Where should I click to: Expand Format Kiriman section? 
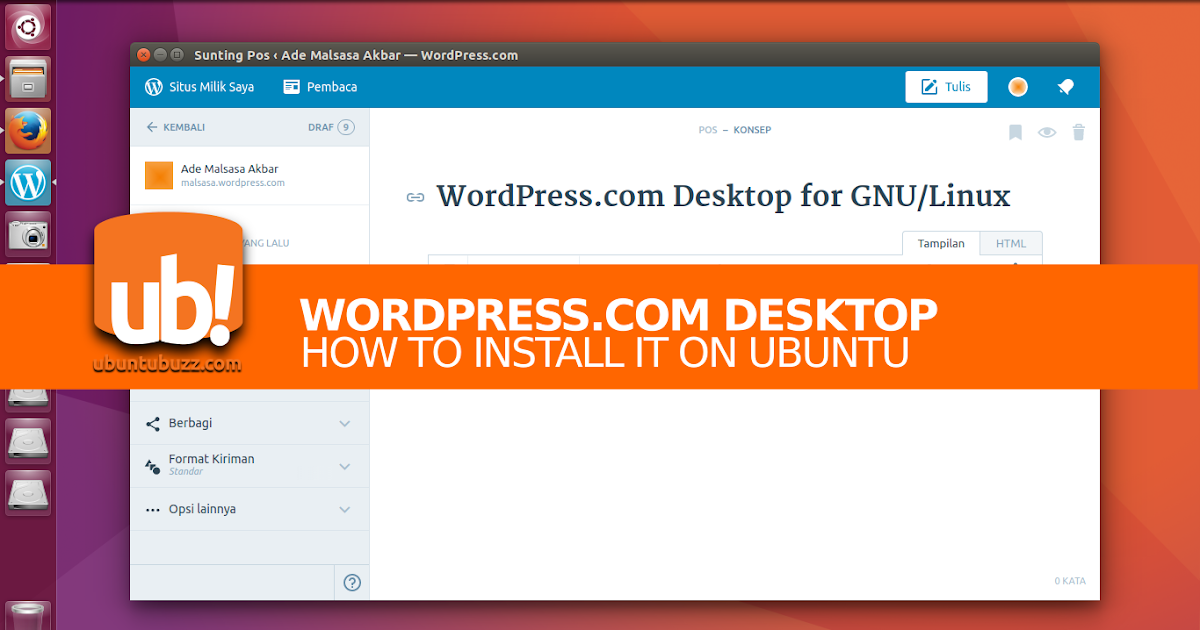point(250,466)
